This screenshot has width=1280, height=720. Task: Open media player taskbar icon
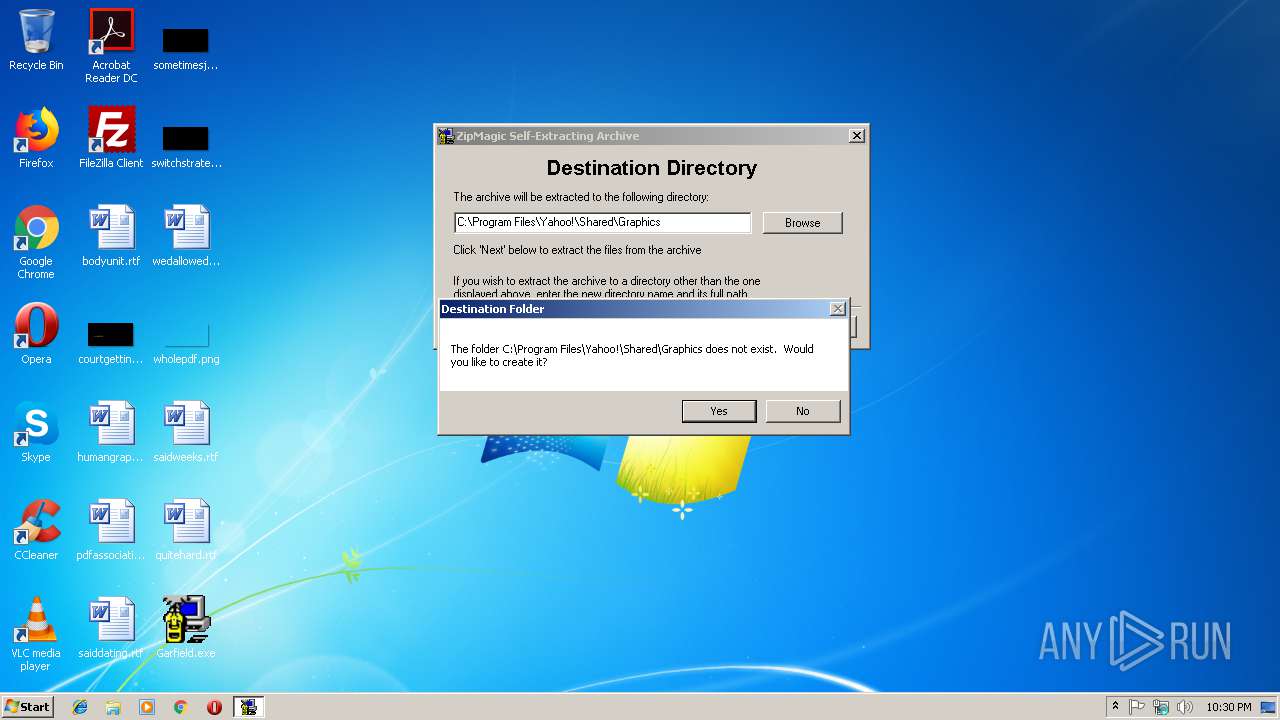[x=147, y=707]
